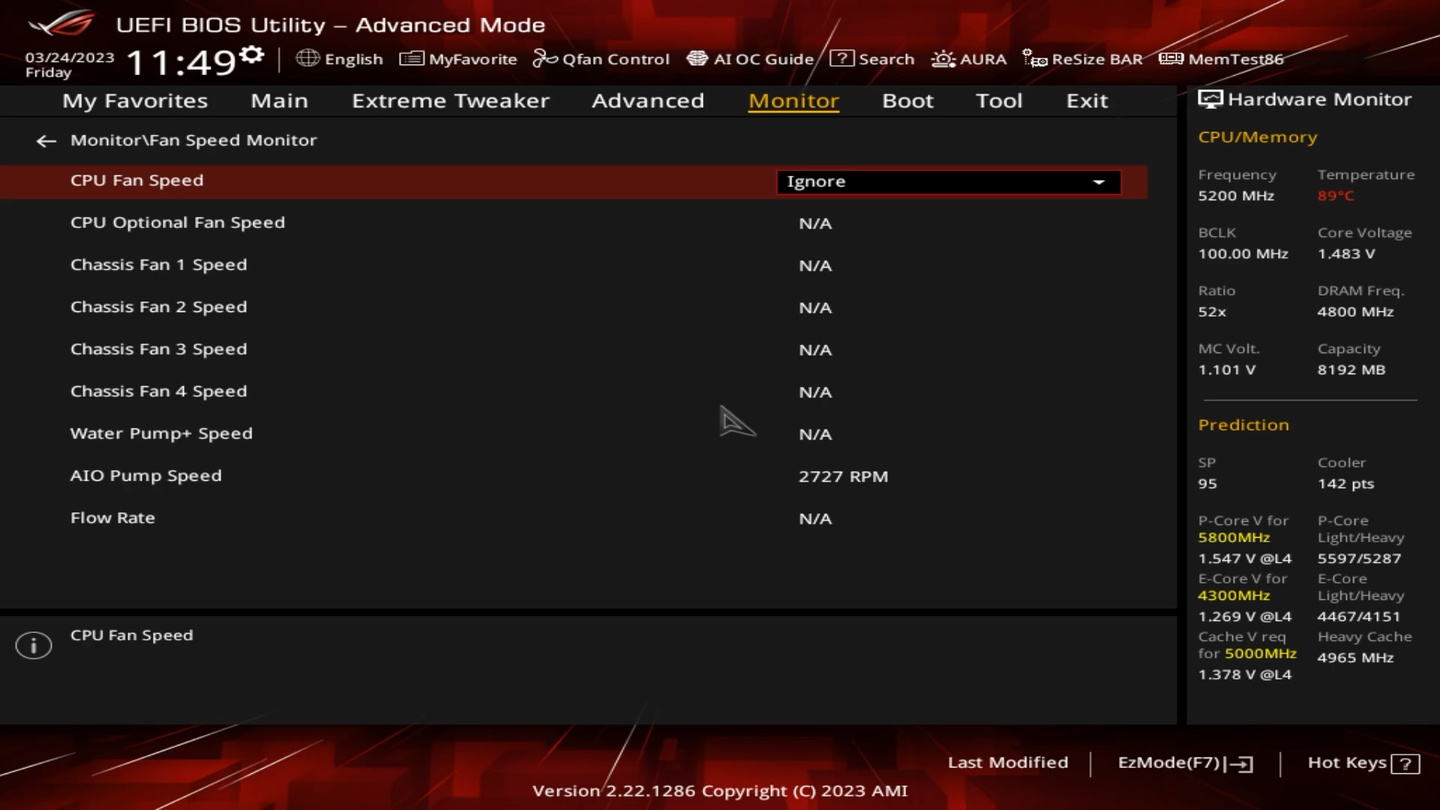Open the AURA lighting settings
1440x810 pixels.
(x=968, y=59)
